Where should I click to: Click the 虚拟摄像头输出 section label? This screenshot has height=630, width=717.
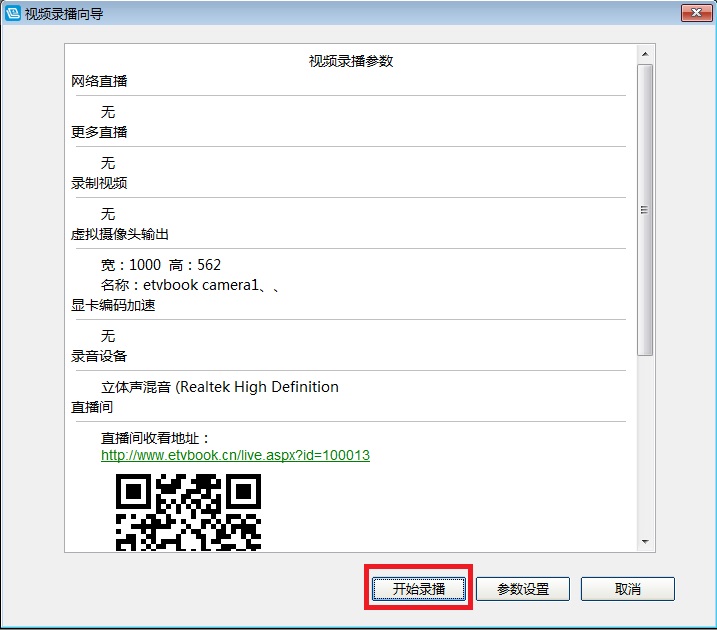click(x=120, y=234)
